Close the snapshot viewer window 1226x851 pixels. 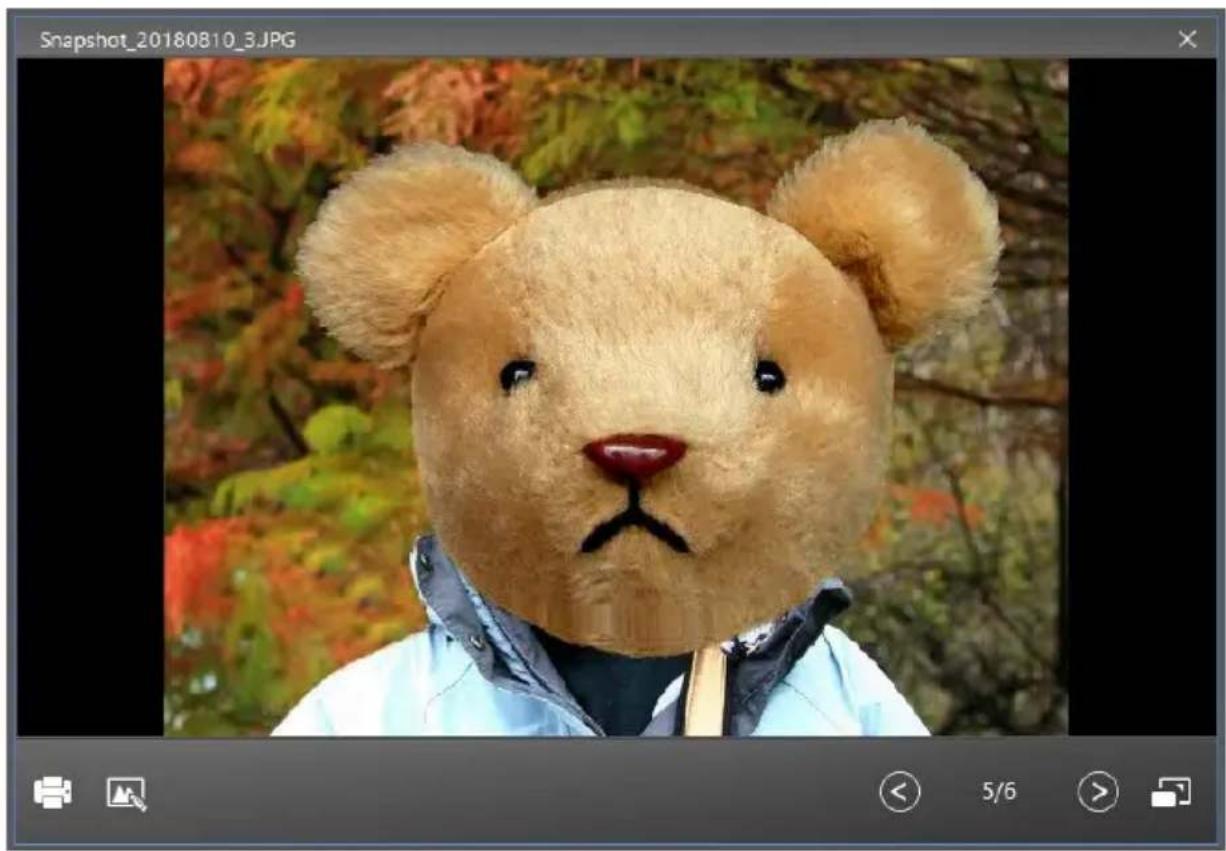point(1187,39)
